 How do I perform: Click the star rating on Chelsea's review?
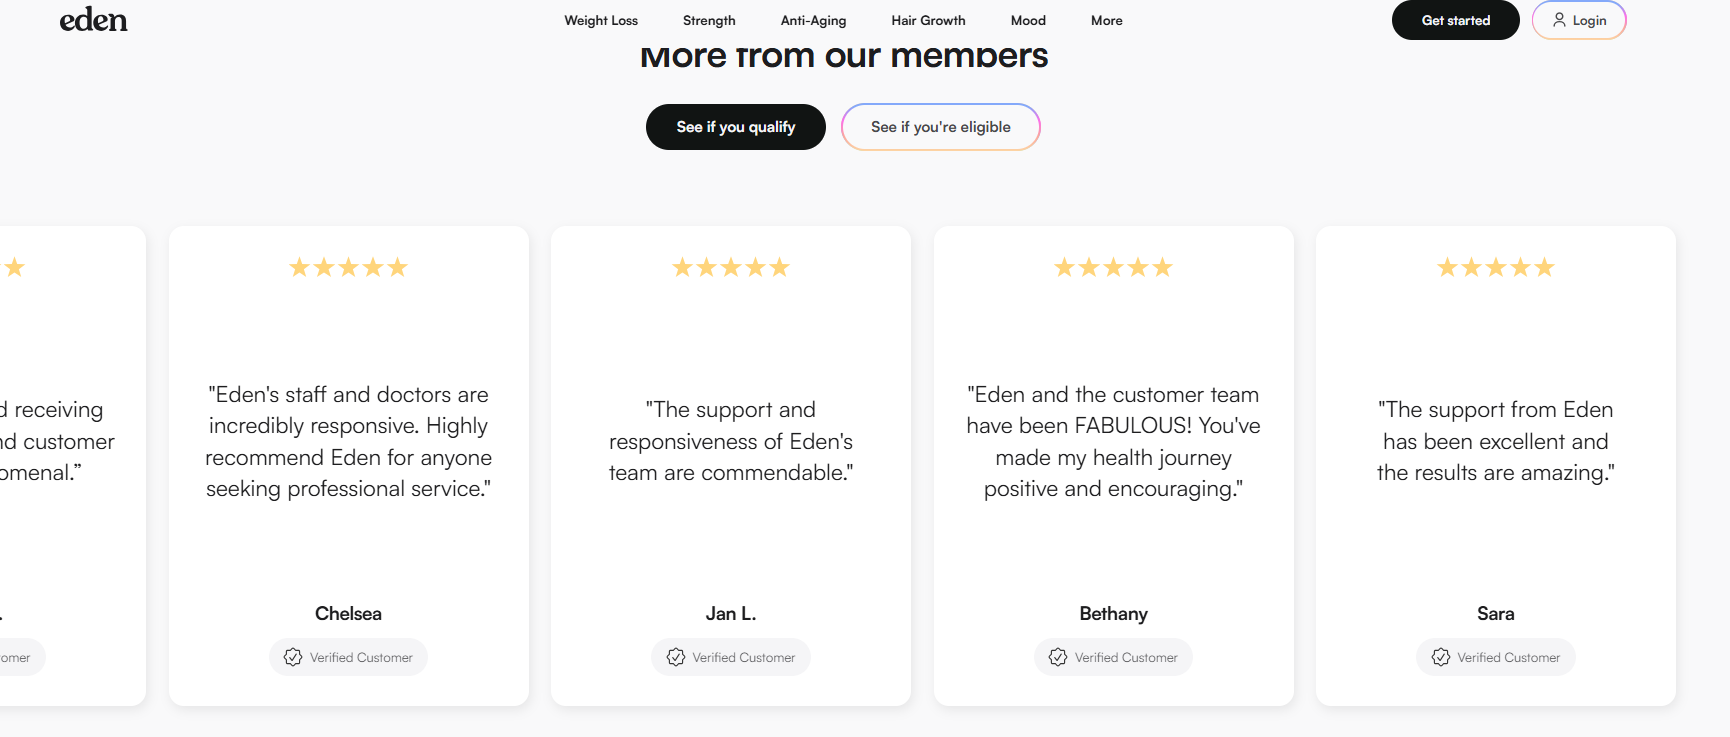click(348, 267)
